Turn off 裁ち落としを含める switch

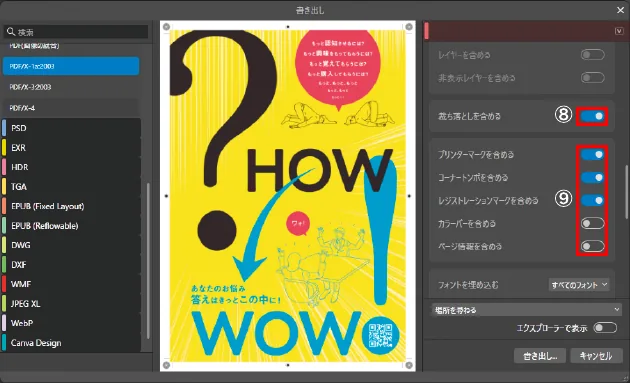[592, 117]
